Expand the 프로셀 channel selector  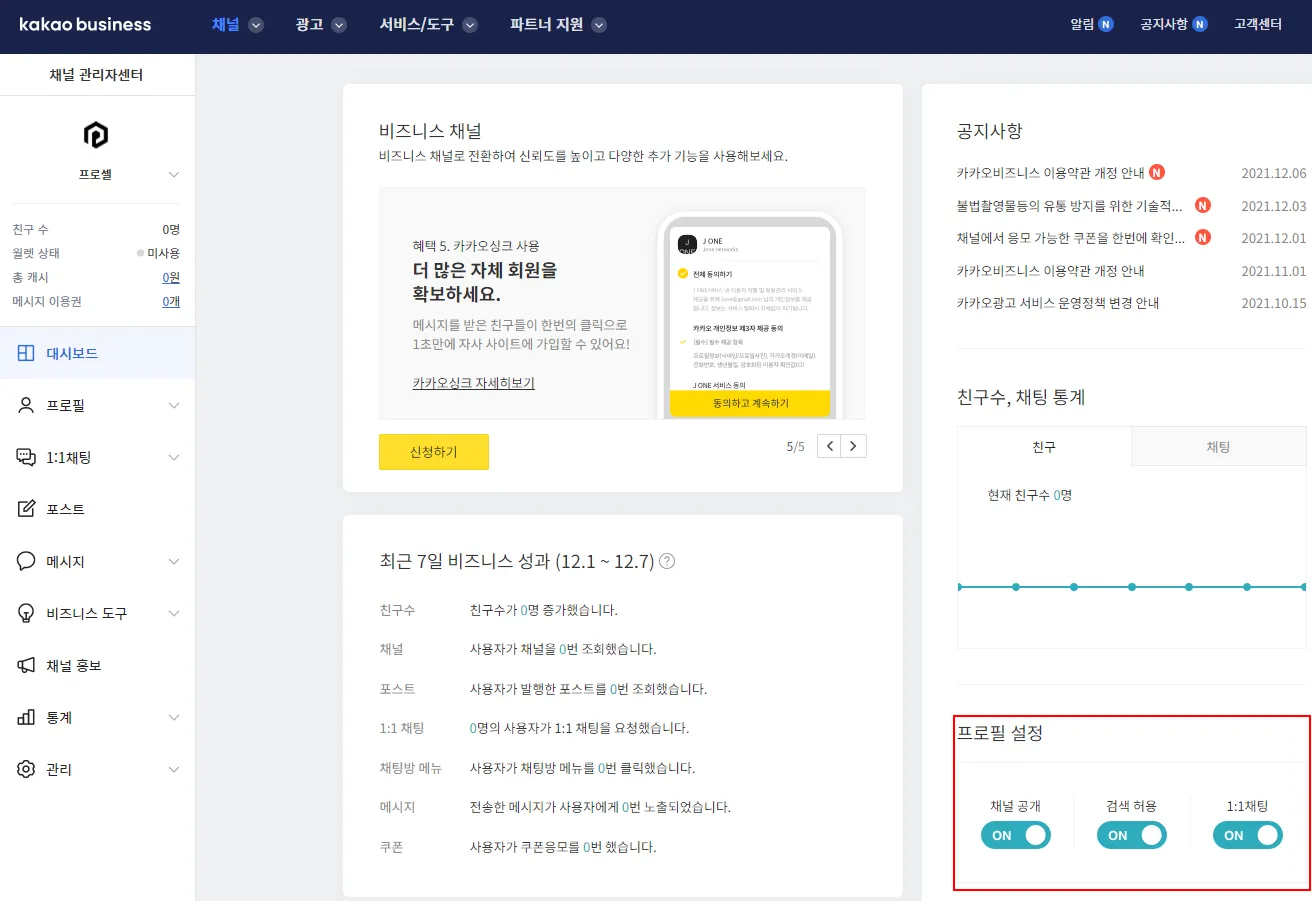coord(174,175)
